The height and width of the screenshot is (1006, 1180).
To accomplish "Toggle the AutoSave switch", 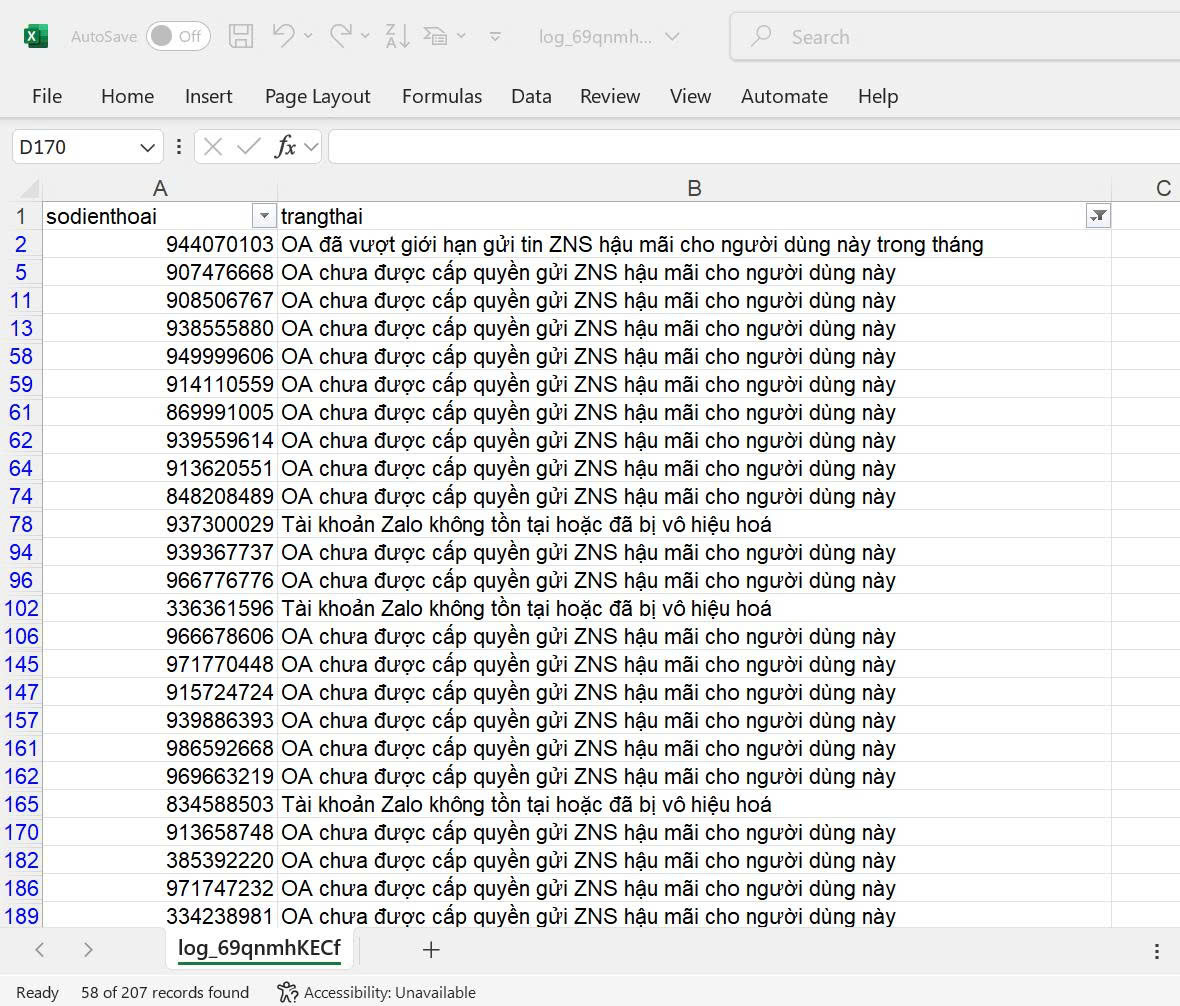I will pyautogui.click(x=178, y=36).
